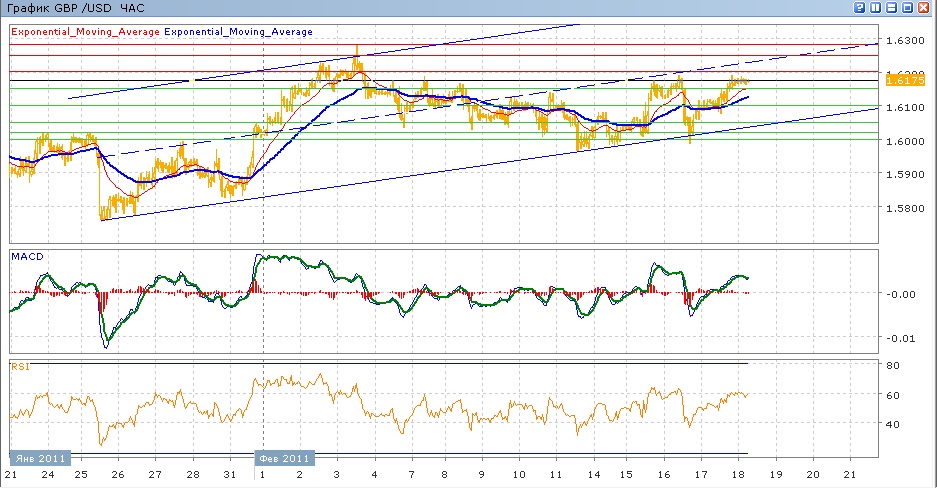Click the RSI indicator panel label
The image size is (937, 488).
20,367
